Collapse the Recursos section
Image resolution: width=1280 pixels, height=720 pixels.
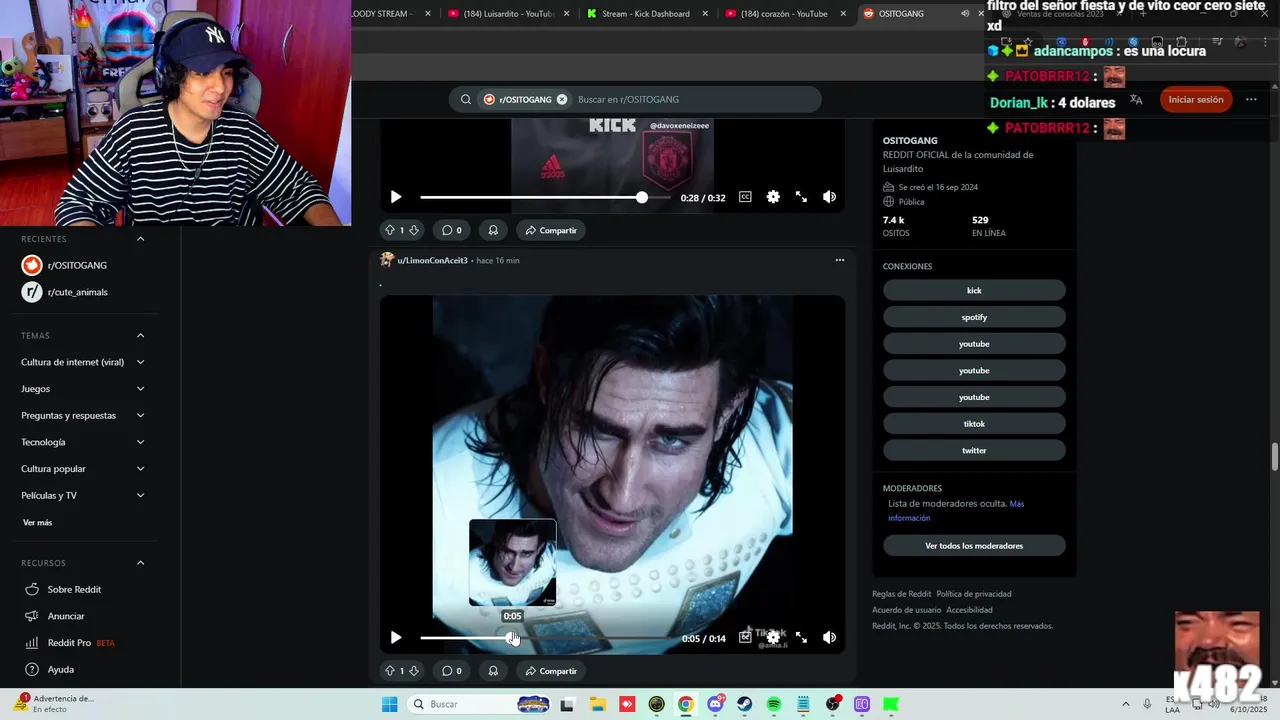pos(140,563)
